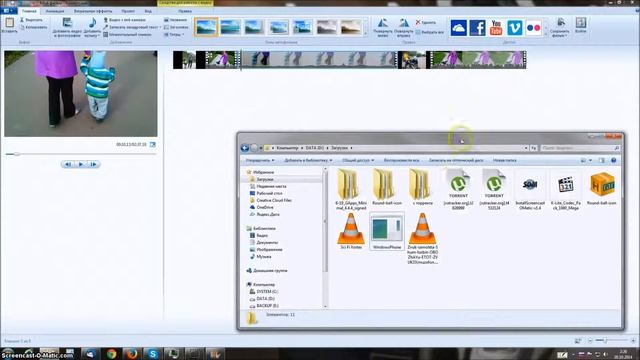
Task: Step to next frame in preview
Action: pyautogui.click(x=93, y=164)
